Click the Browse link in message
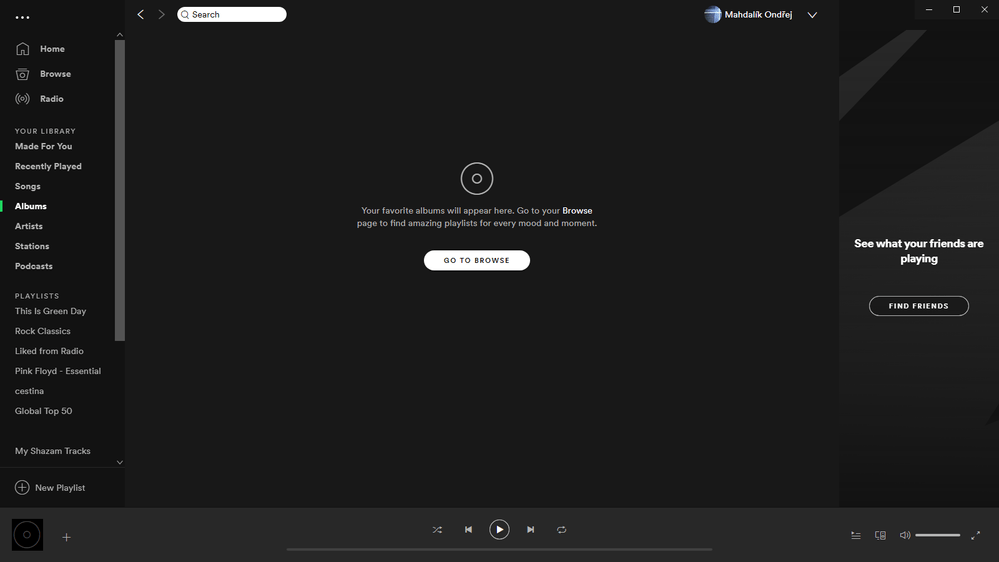The height and width of the screenshot is (562, 999). (x=577, y=210)
